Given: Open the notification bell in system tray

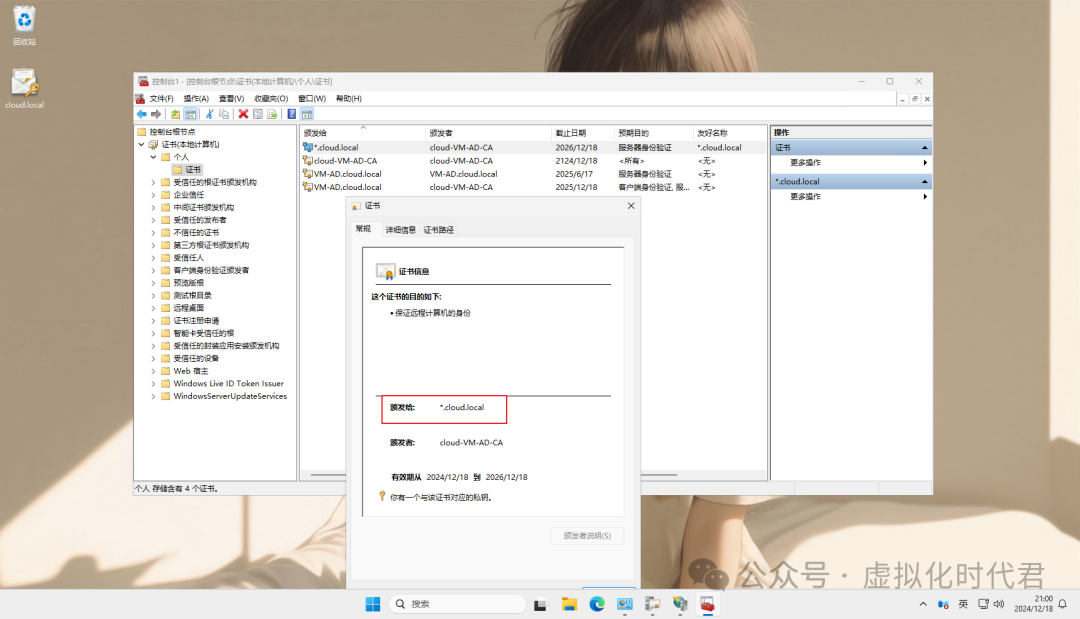Looking at the screenshot, I should tap(1063, 604).
